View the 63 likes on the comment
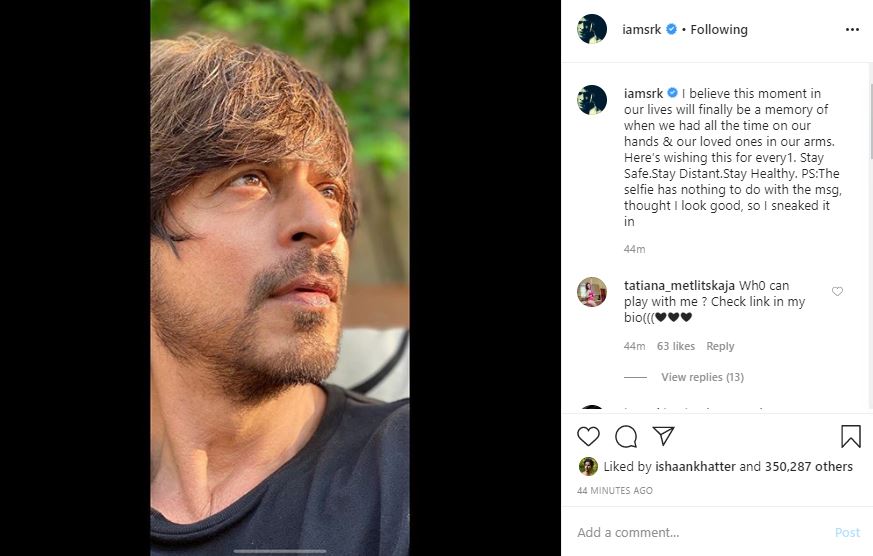This screenshot has width=873, height=556. (x=676, y=346)
